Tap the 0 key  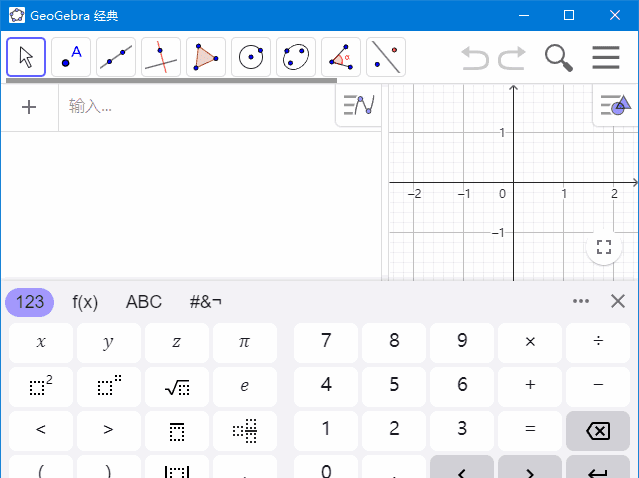click(326, 467)
